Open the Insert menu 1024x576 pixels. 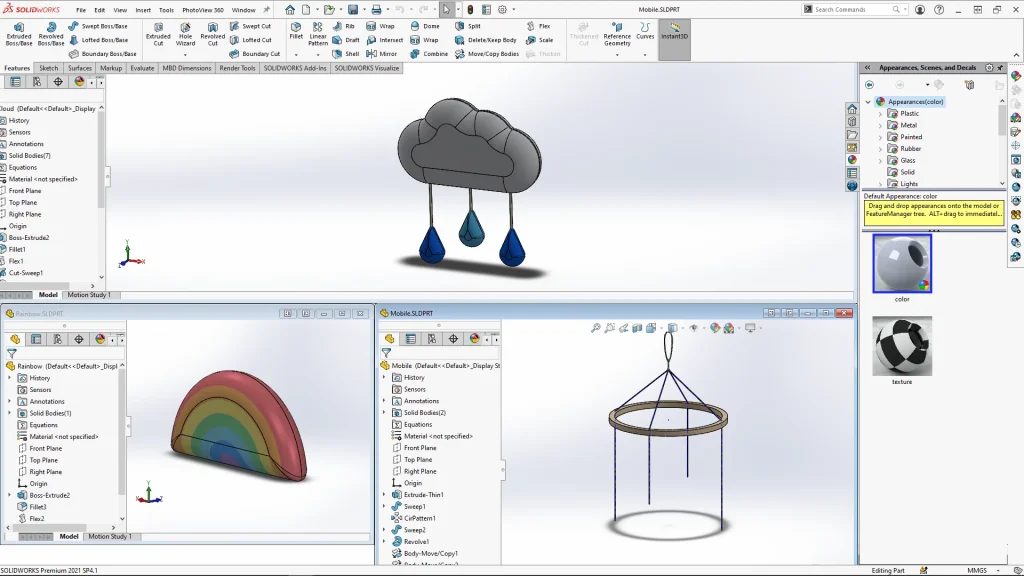(144, 9)
